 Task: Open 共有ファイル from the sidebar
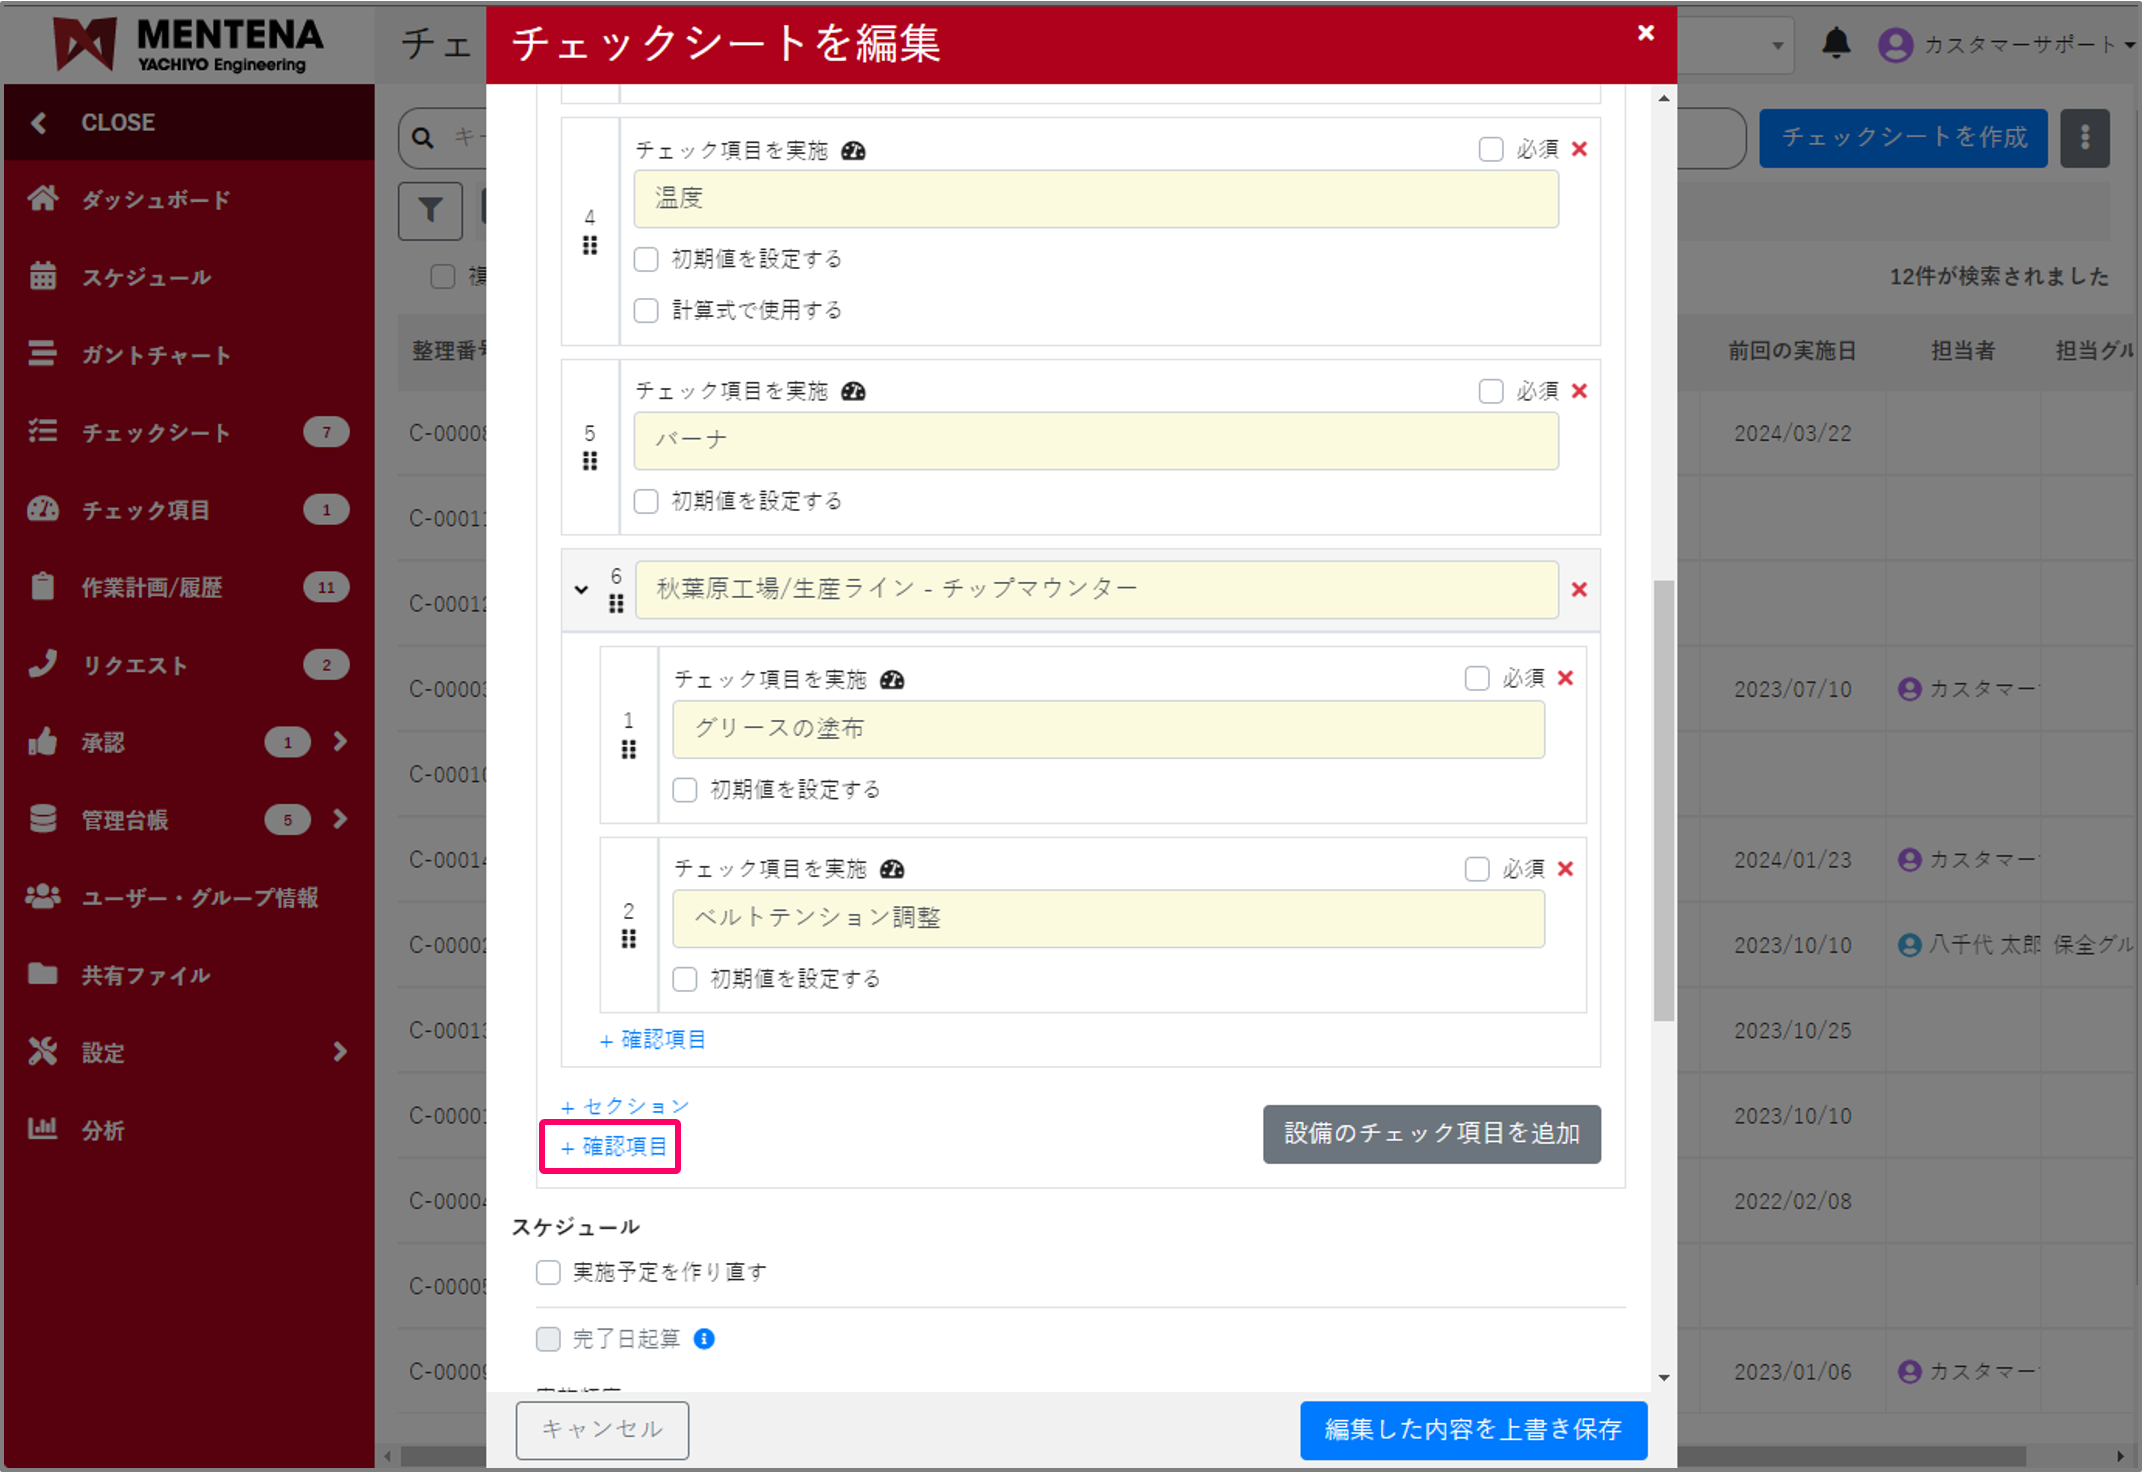click(144, 975)
